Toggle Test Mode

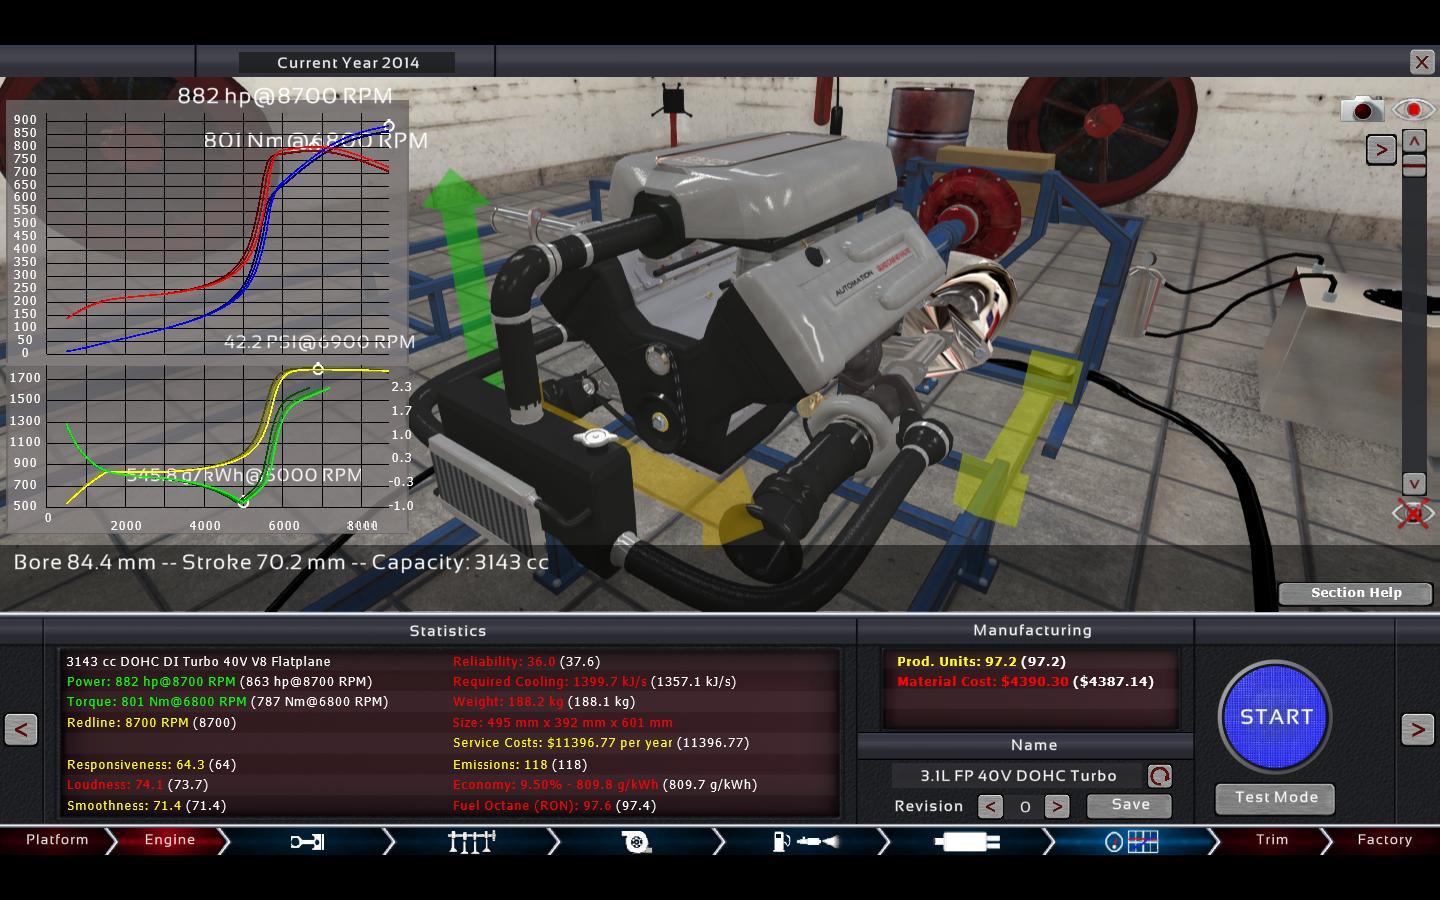coord(1275,798)
